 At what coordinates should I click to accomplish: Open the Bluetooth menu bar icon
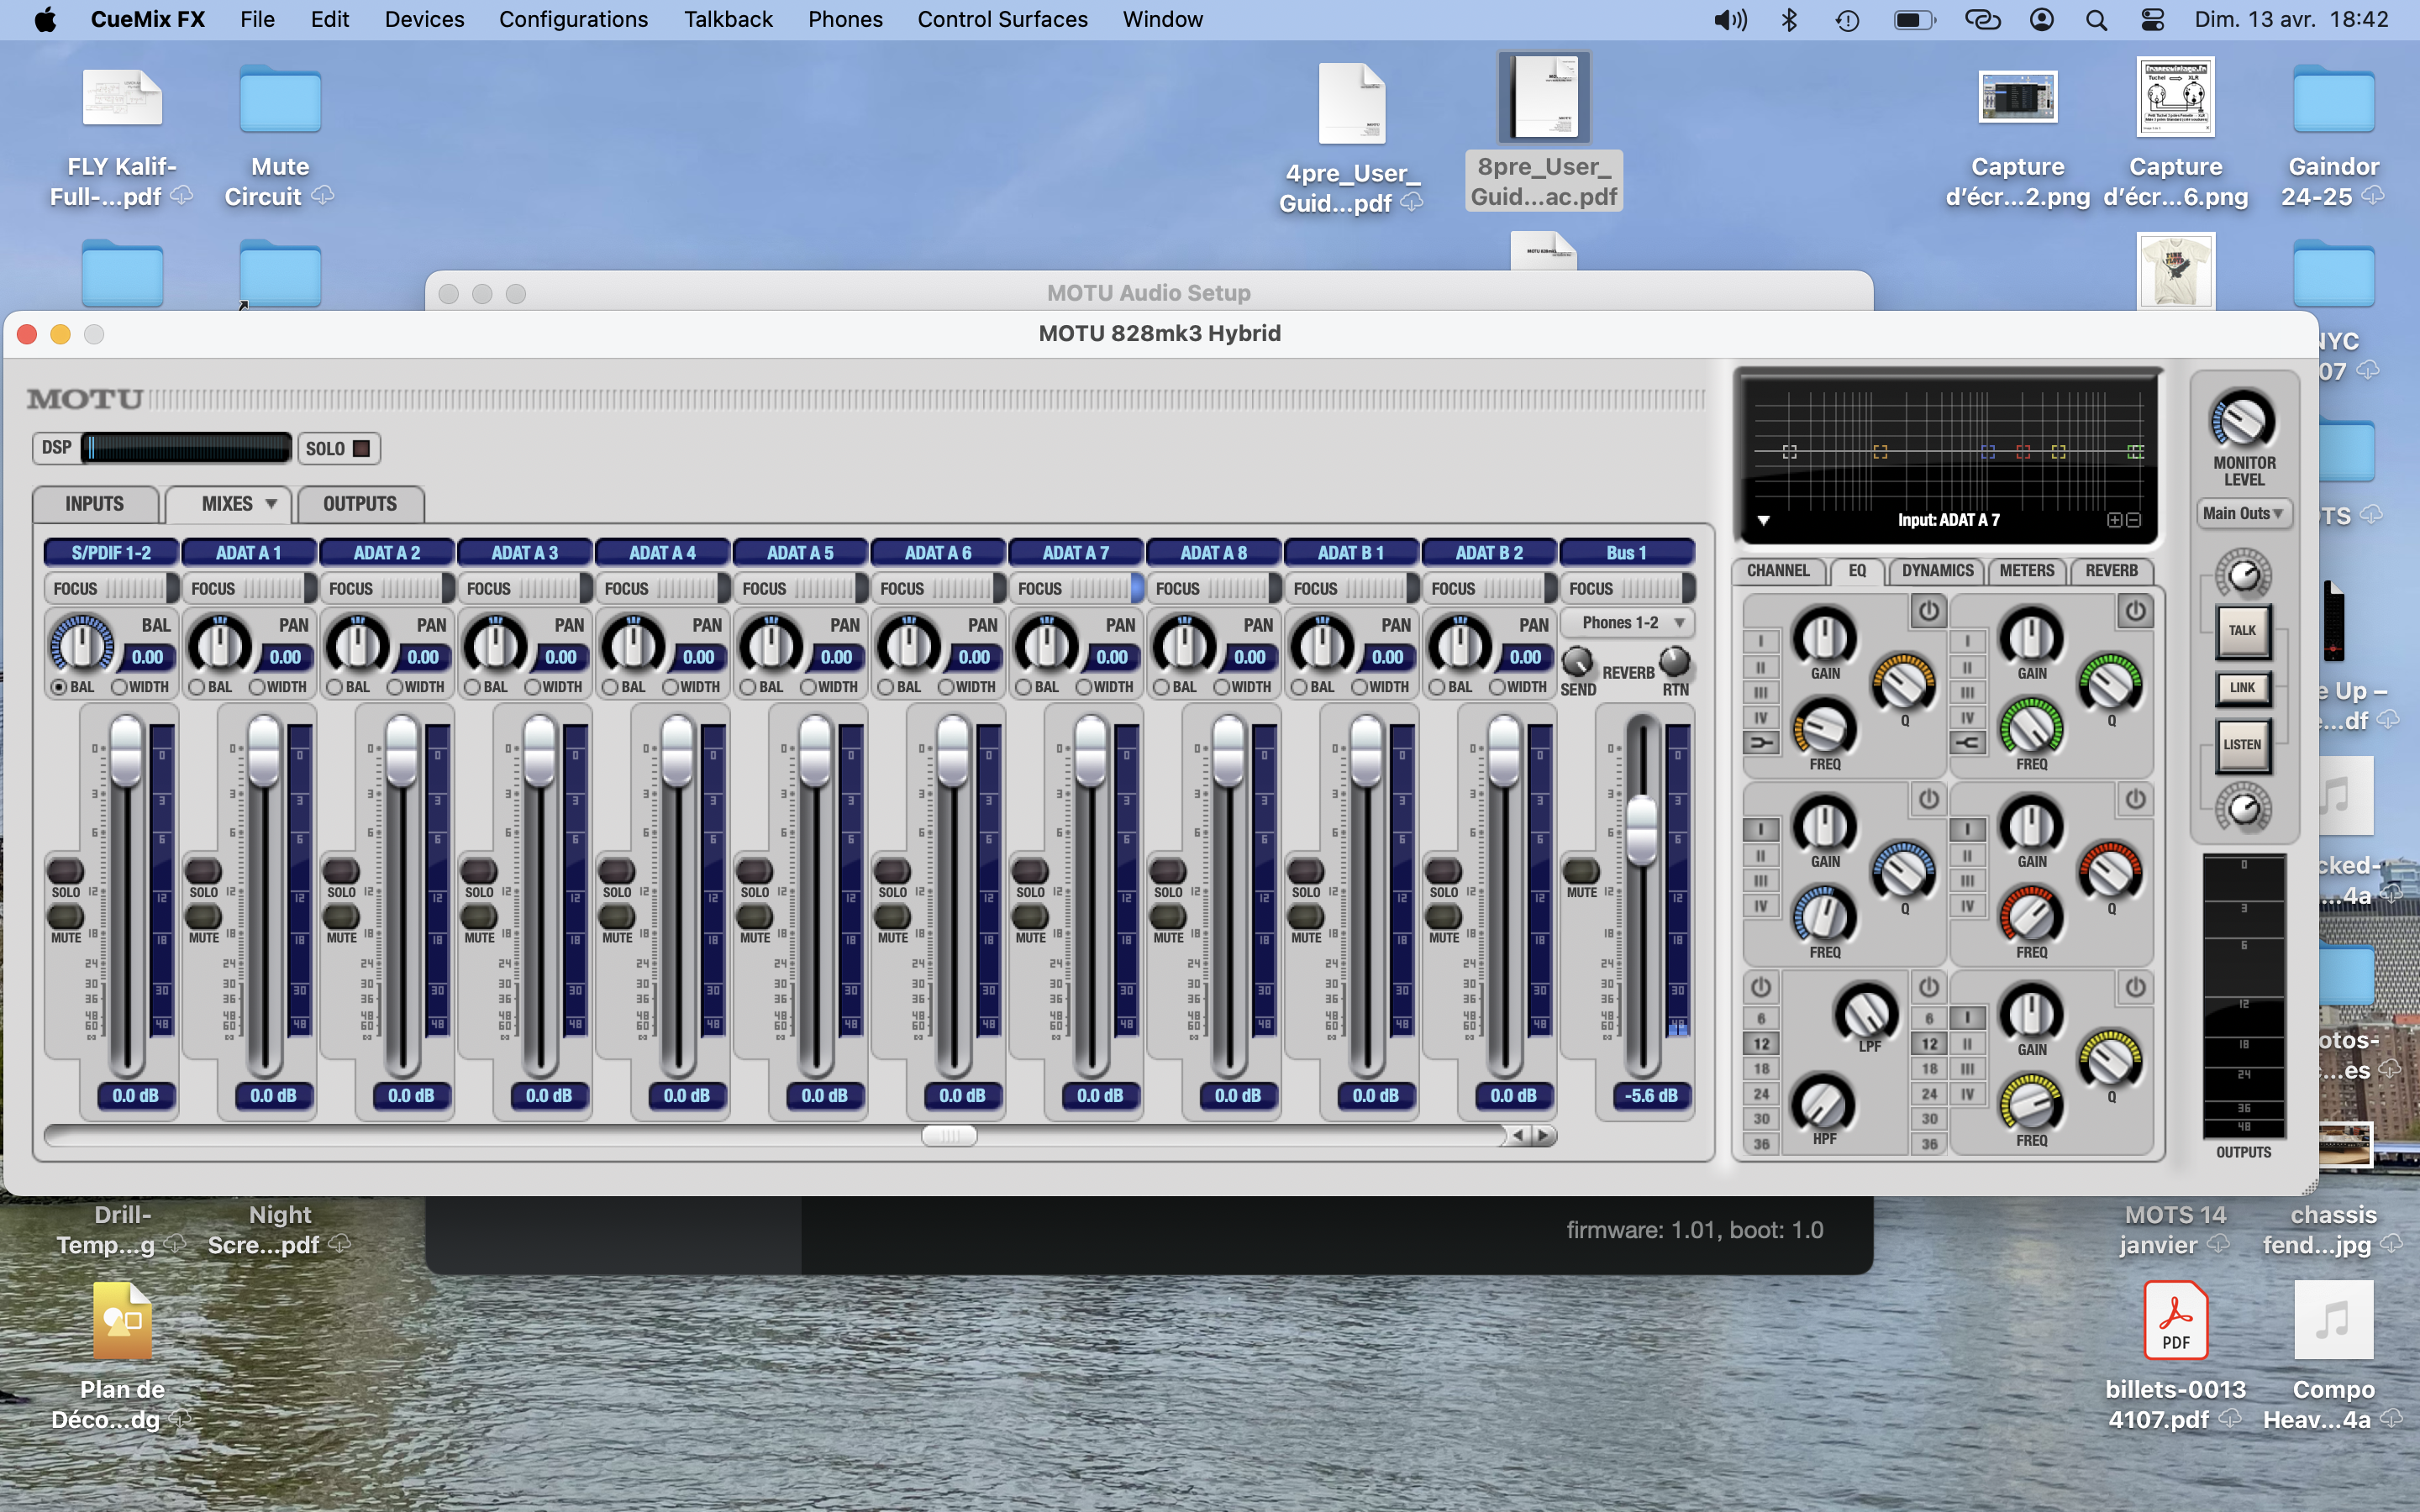coord(1789,20)
